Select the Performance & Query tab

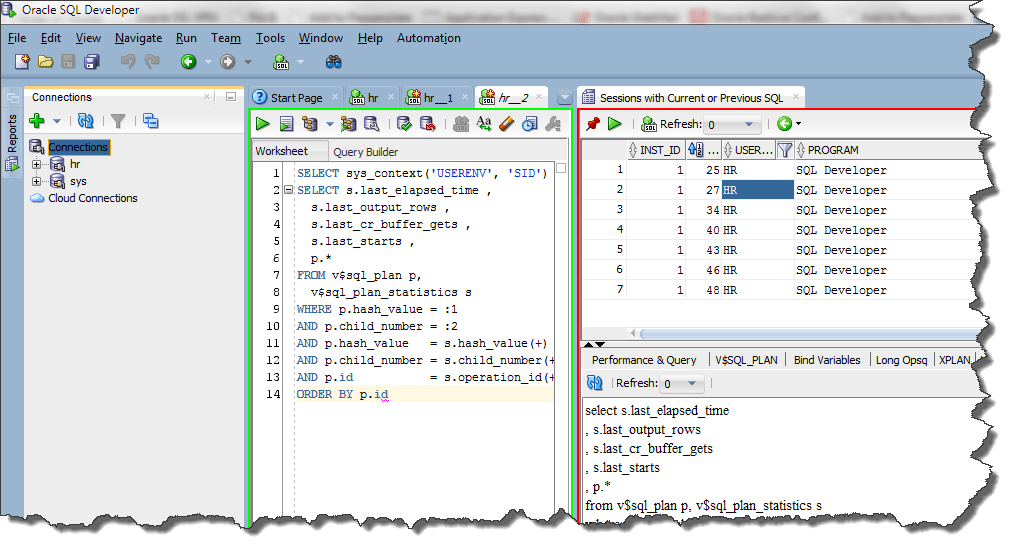(644, 360)
